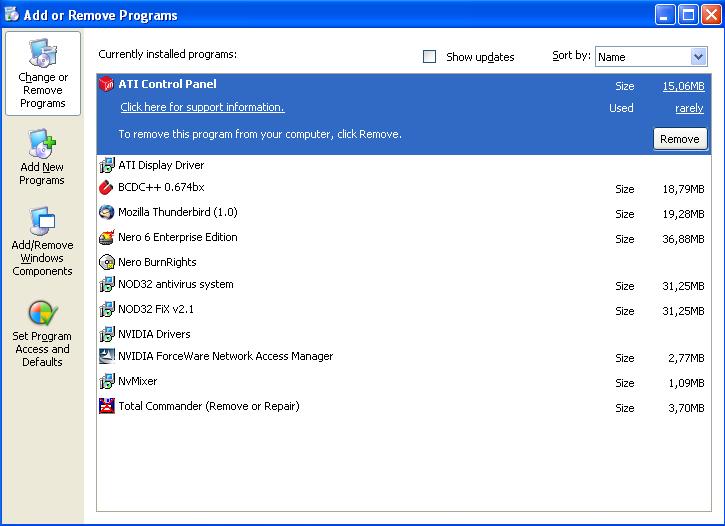Enable the Show updates checkbox
The height and width of the screenshot is (526, 725).
[x=430, y=57]
